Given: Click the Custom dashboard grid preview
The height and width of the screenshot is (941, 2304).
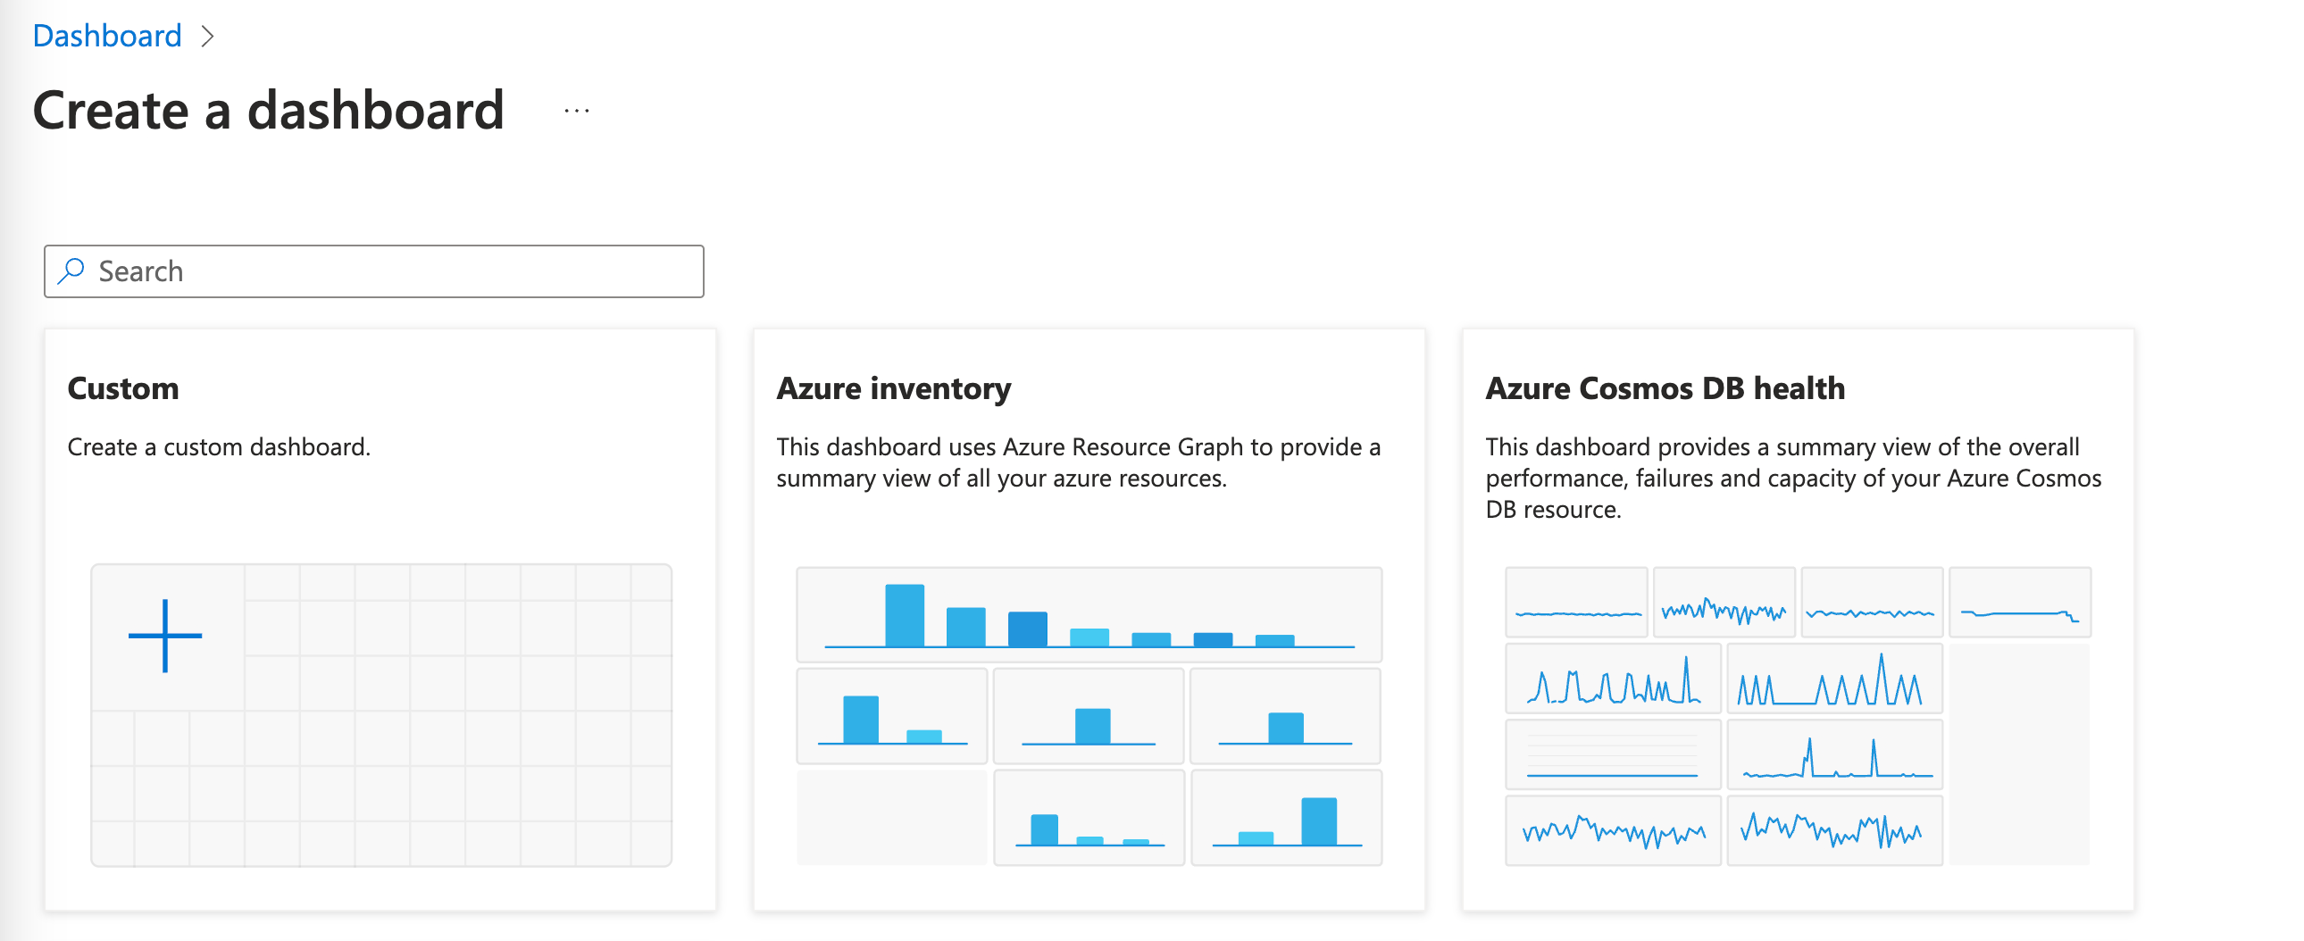Looking at the screenshot, I should [x=381, y=715].
